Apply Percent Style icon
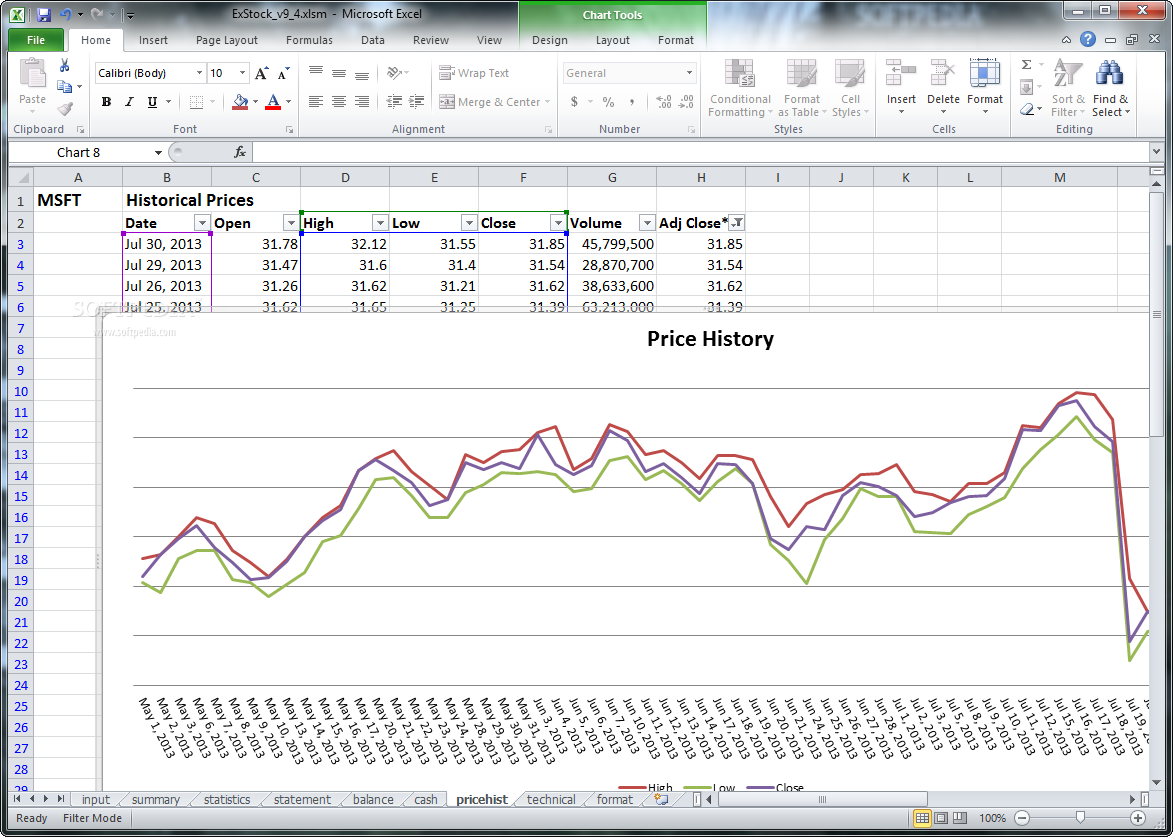 click(608, 102)
